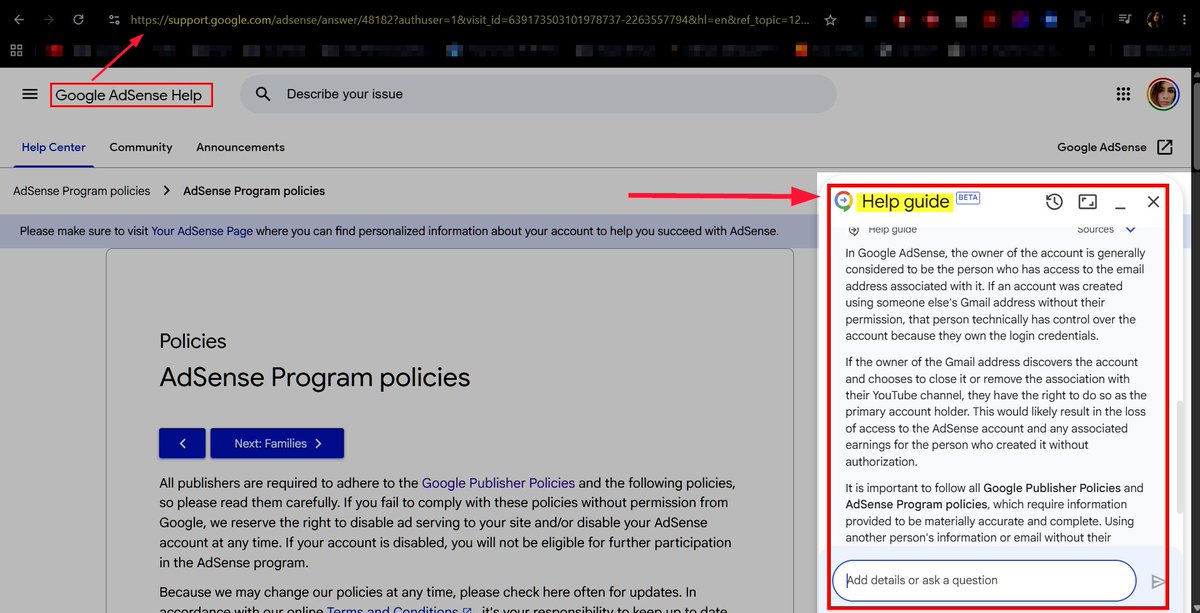Go to the previous policy article
The image size is (1200, 613).
(x=182, y=443)
